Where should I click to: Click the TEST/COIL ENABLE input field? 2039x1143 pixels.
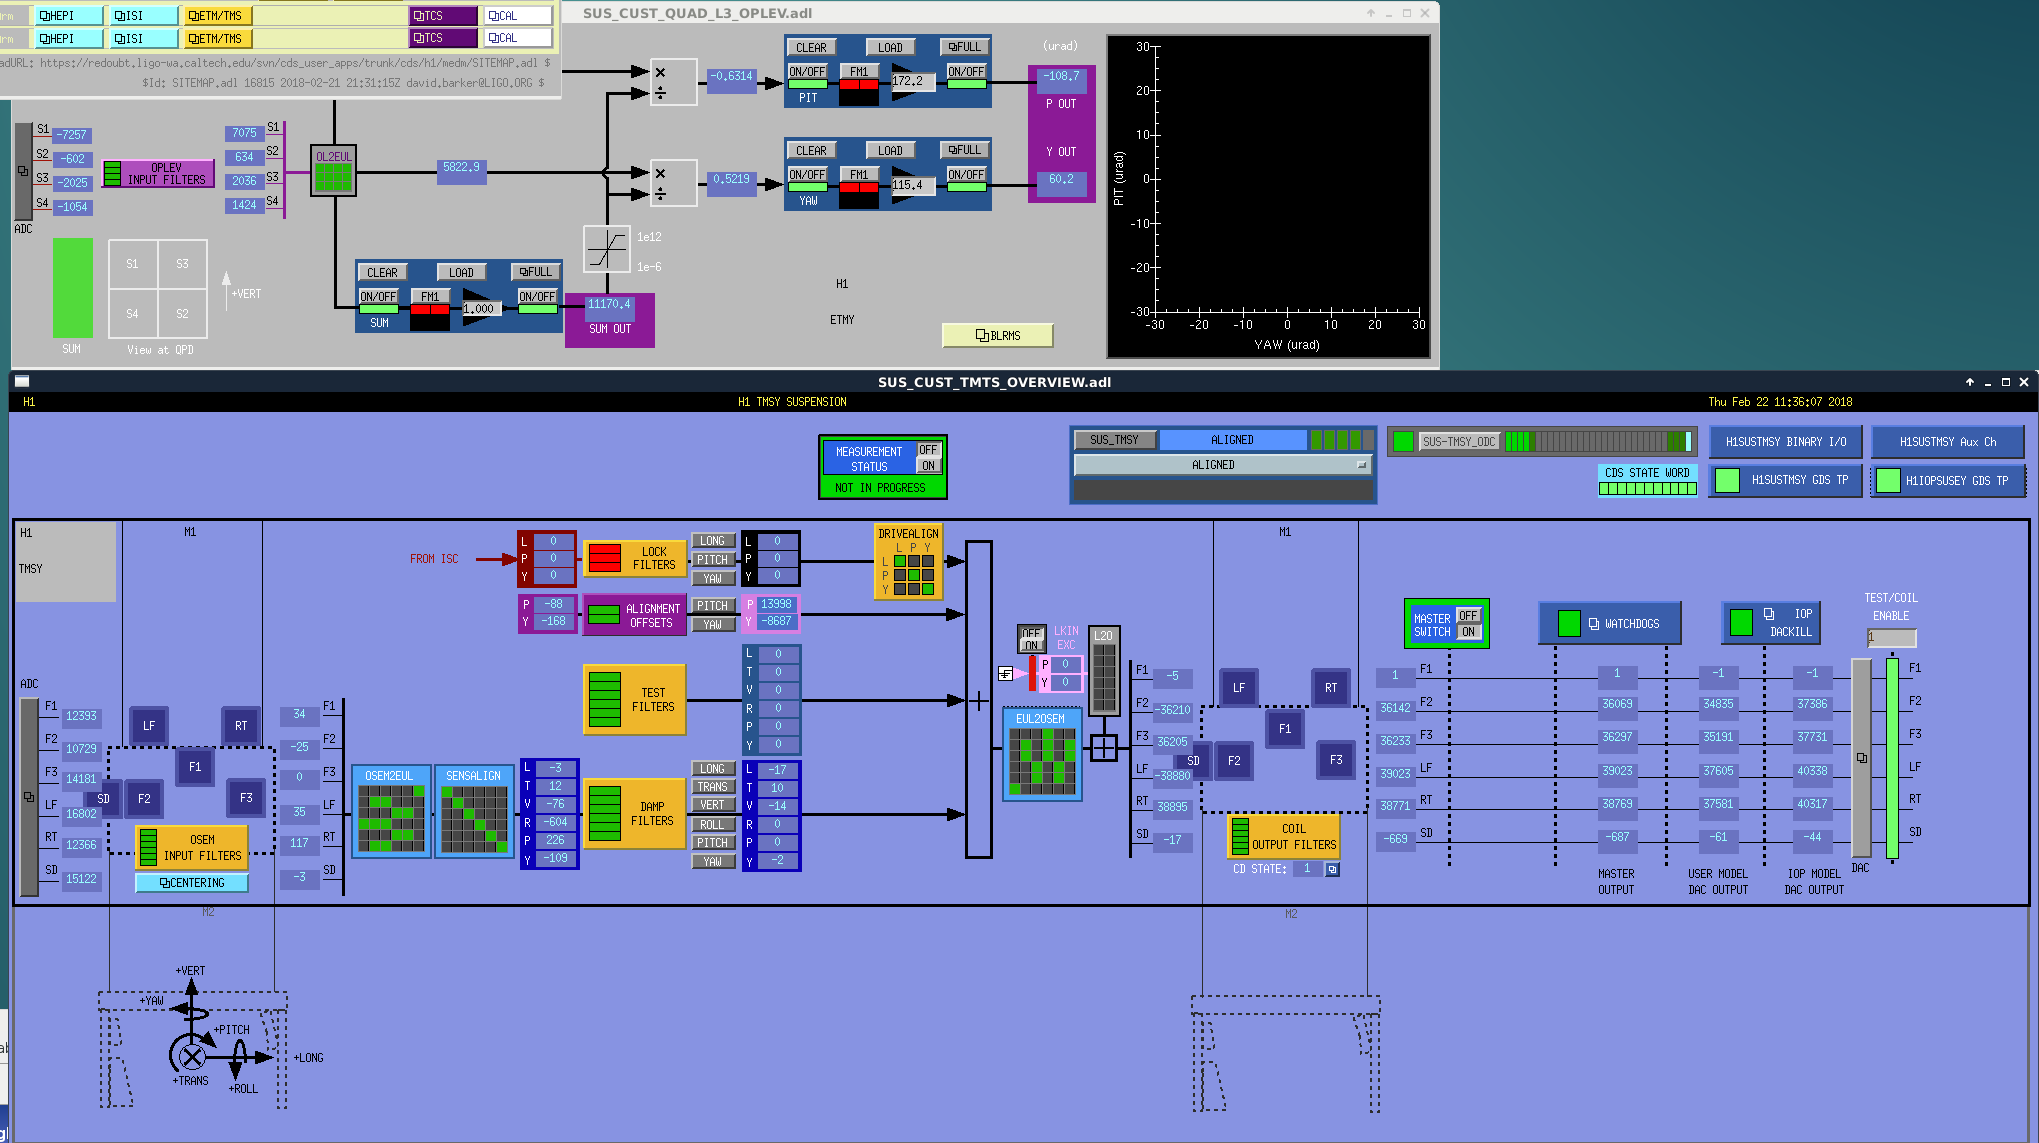(x=1891, y=637)
